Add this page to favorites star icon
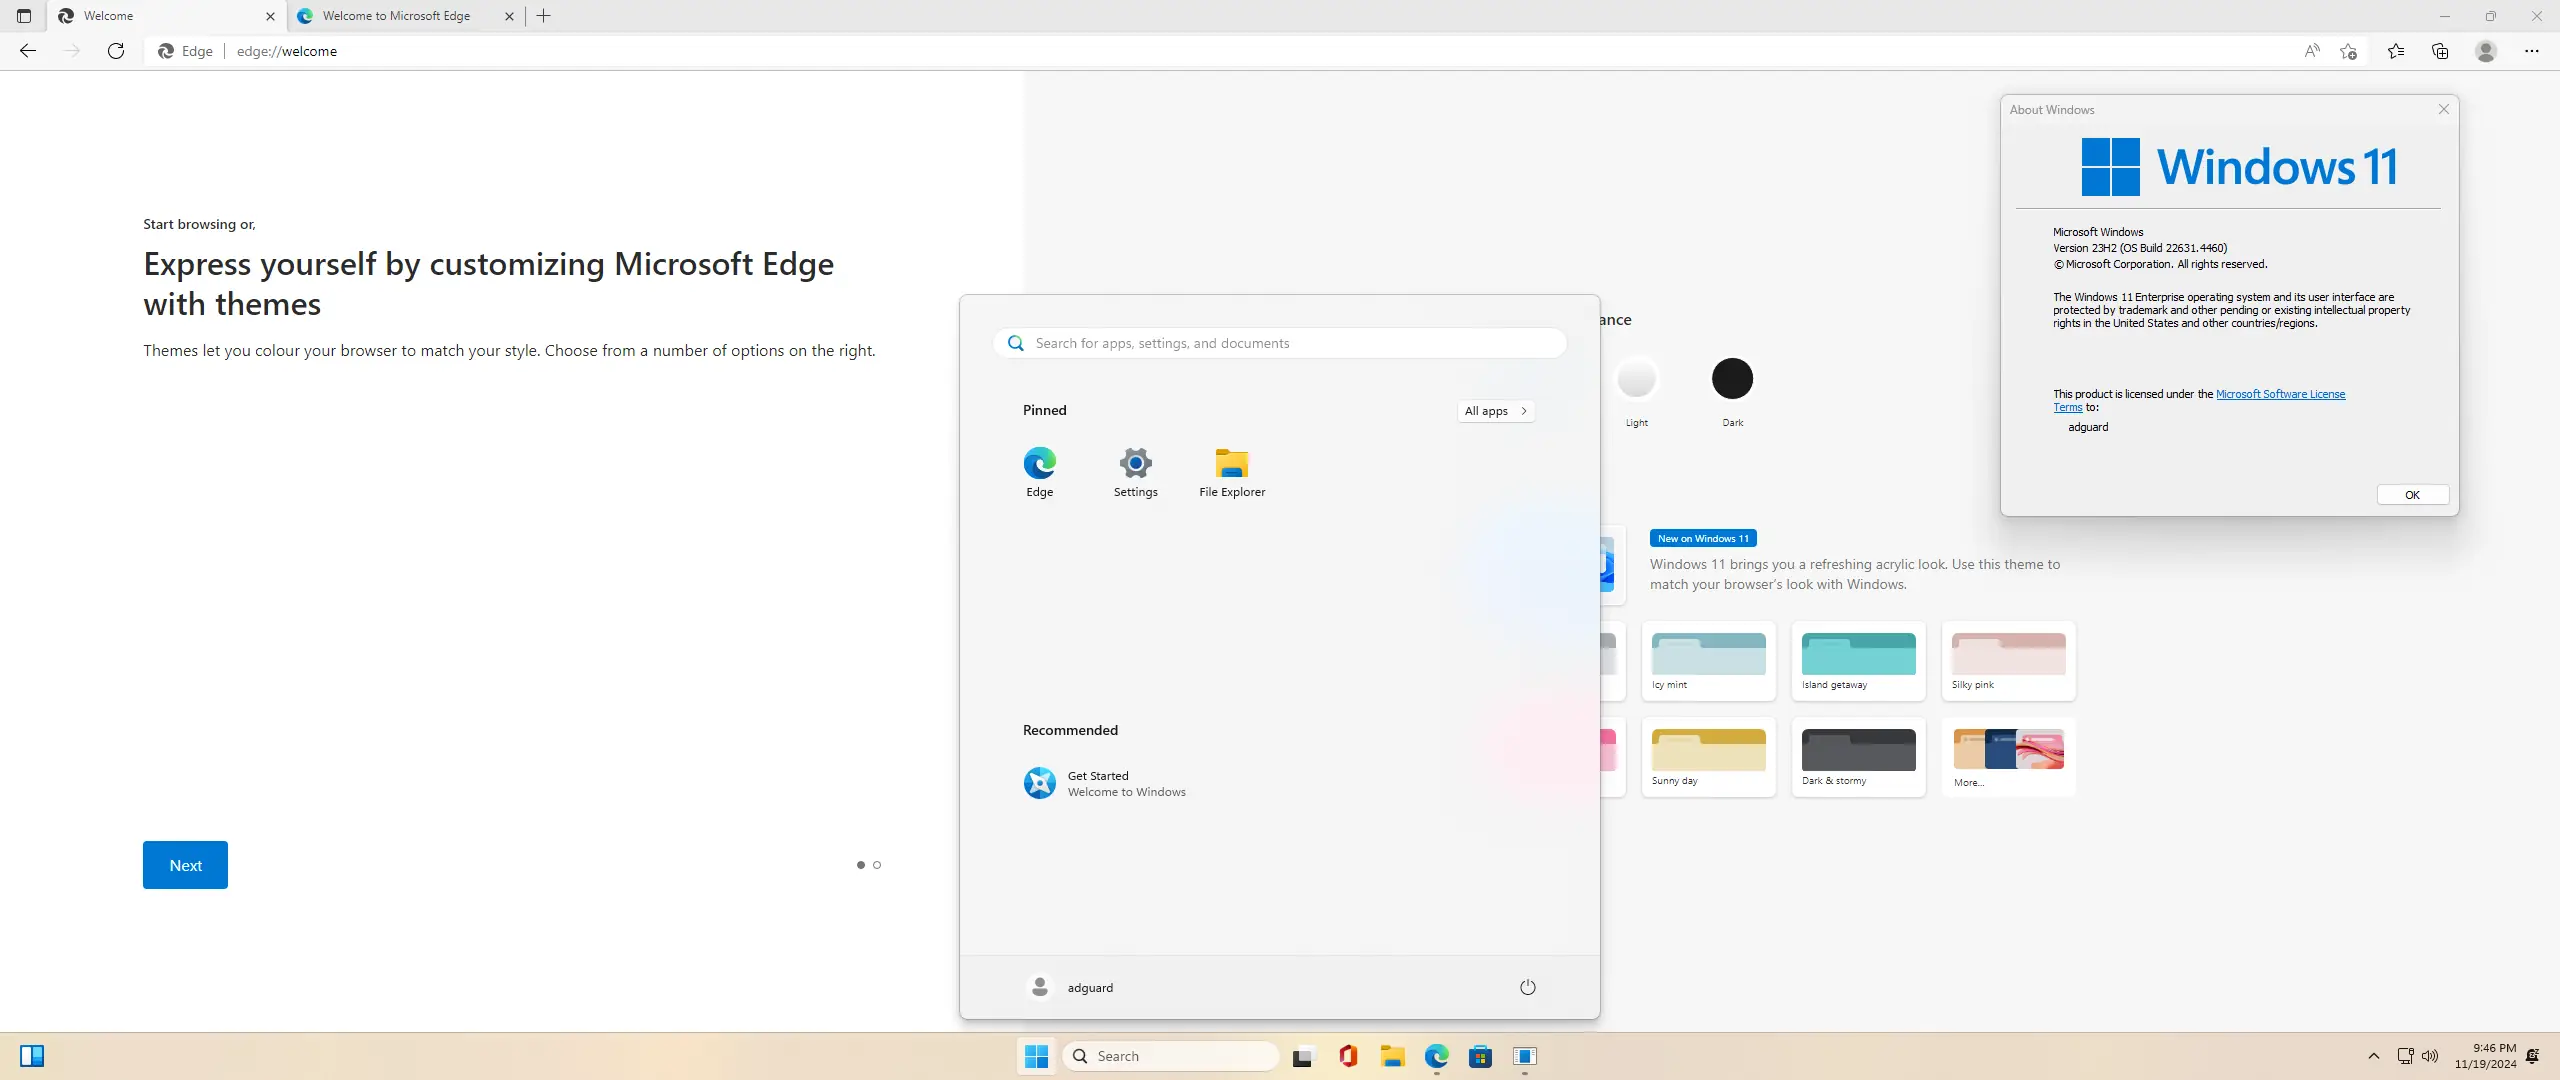2560x1080 pixels. coord(2349,51)
